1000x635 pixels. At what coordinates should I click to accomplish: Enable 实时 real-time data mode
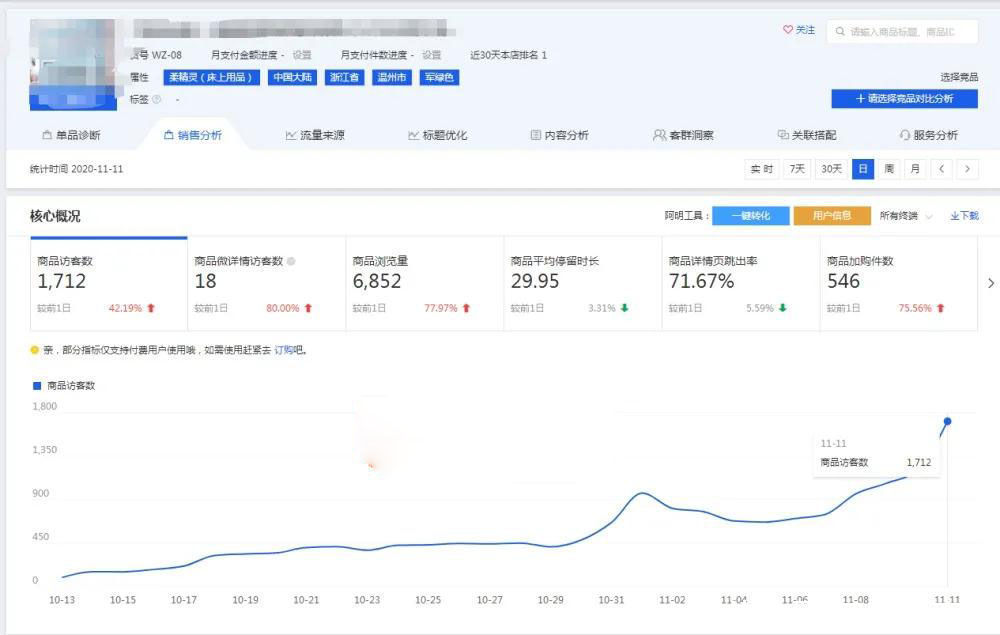(x=758, y=169)
